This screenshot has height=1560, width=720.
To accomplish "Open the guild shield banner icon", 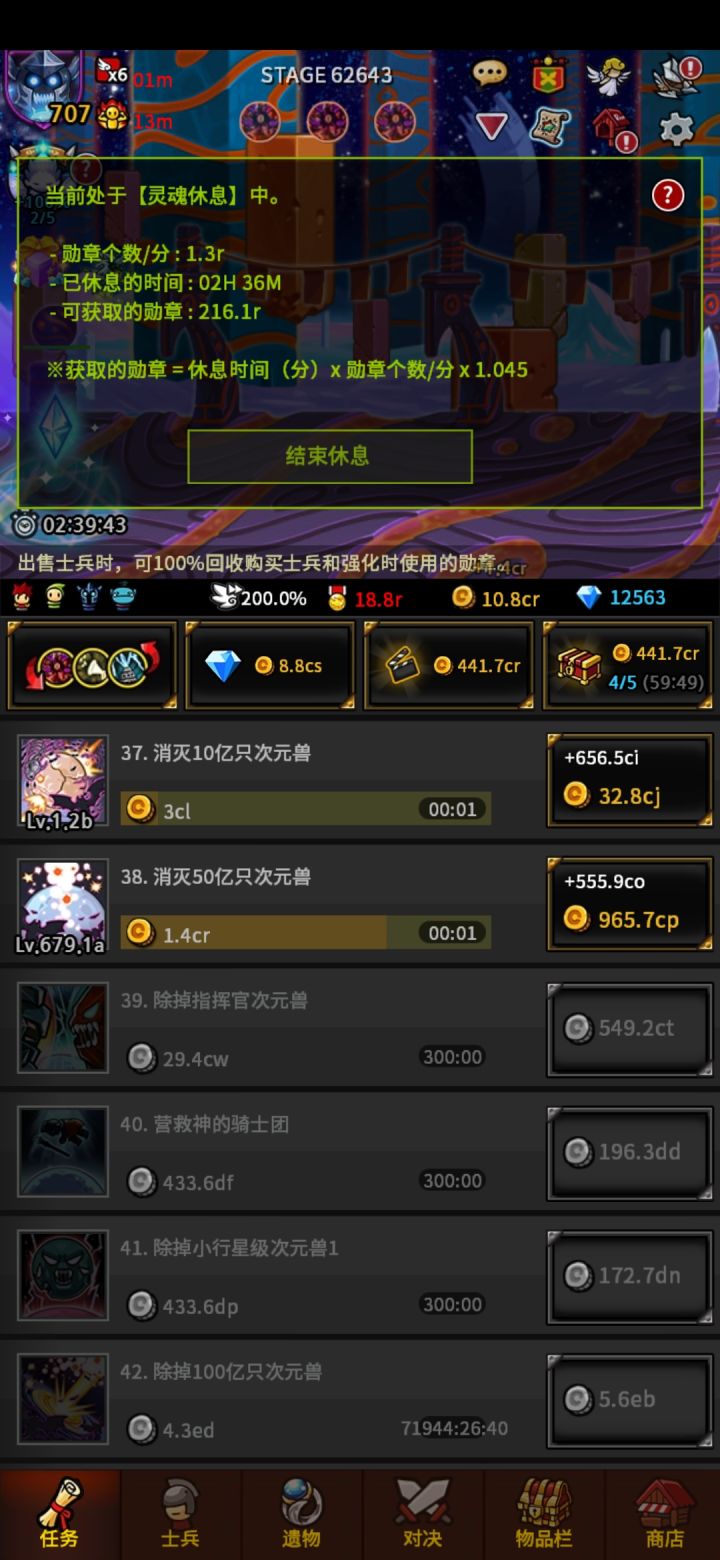I will point(548,75).
